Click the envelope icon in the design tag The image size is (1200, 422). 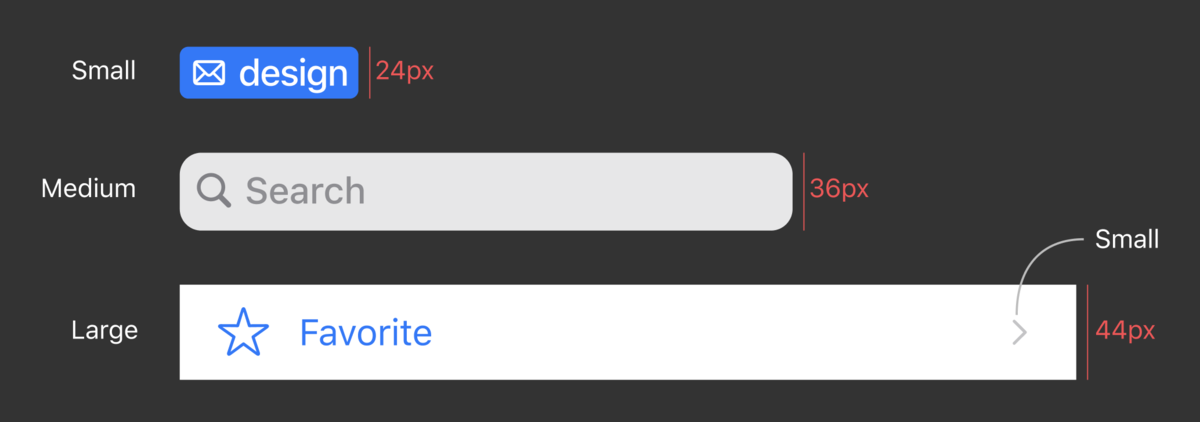[209, 73]
